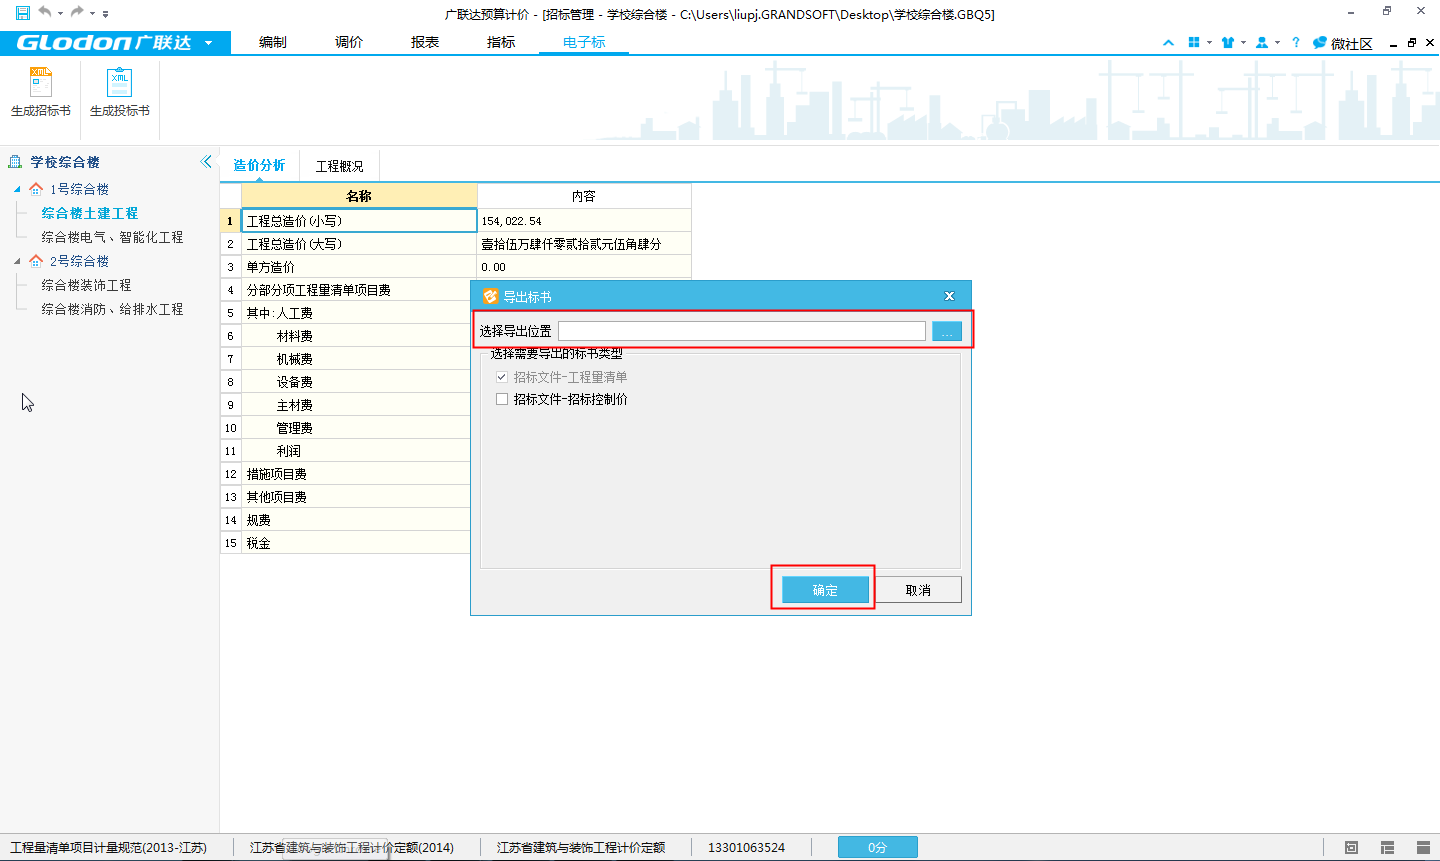
Task: Collapse the 2号综合楼 tree node
Action: 17,261
